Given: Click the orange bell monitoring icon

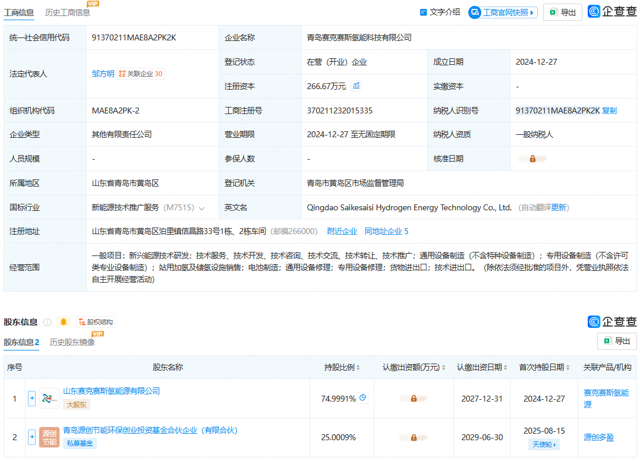Looking at the screenshot, I should [x=64, y=322].
